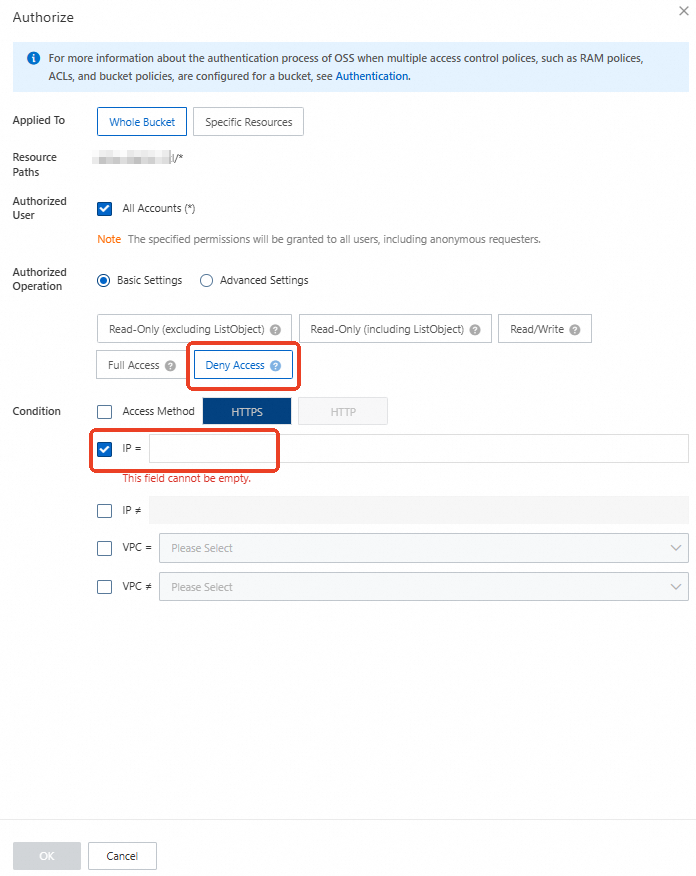Select Whole Bucket option
Viewport: 696px width, 876px height.
click(142, 122)
